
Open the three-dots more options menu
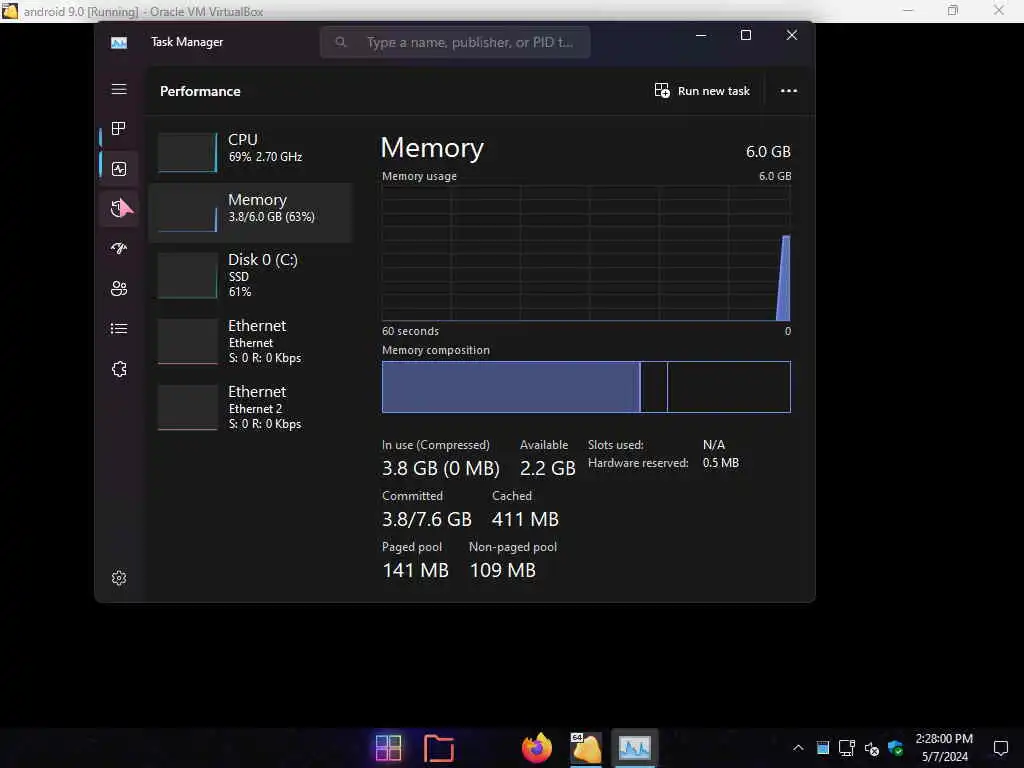[x=789, y=91]
